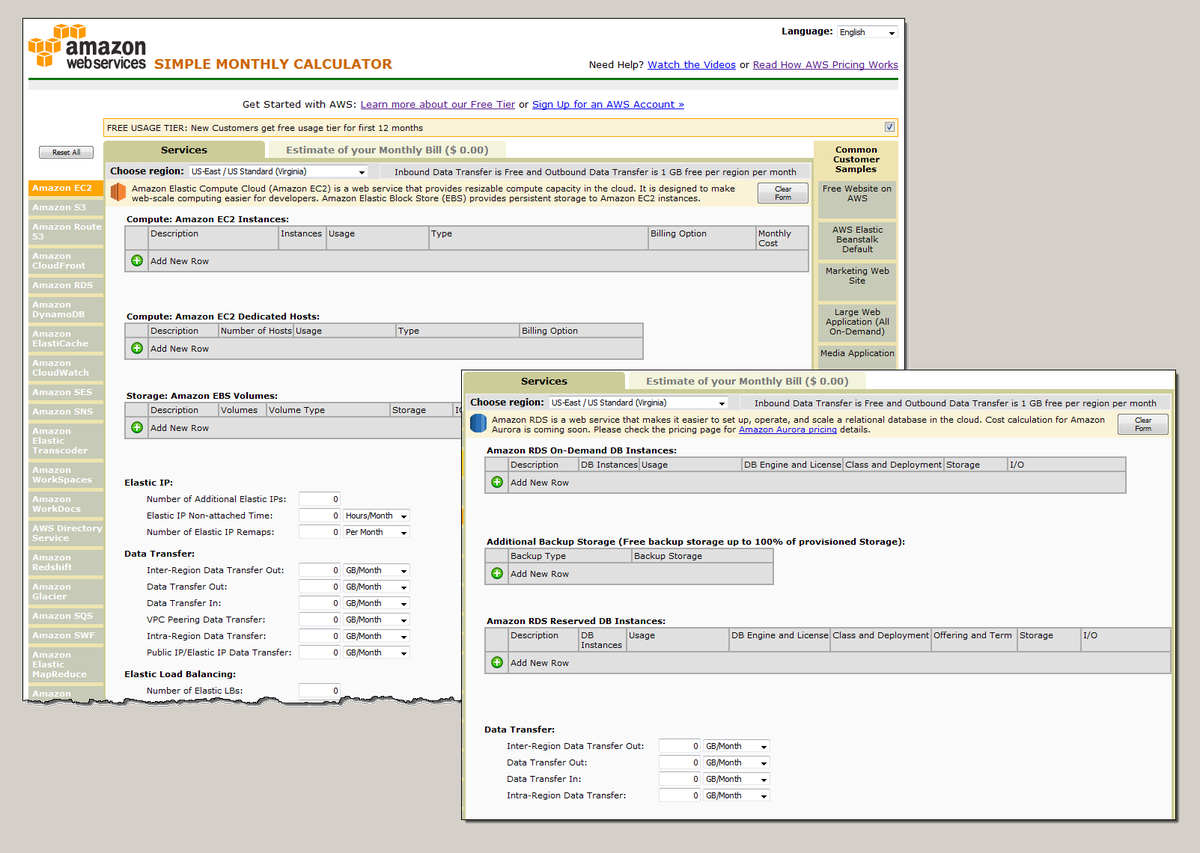This screenshot has height=853, width=1200.
Task: Open Public IP/Elastic IP Data Transfer unit dropdown
Action: click(x=376, y=653)
